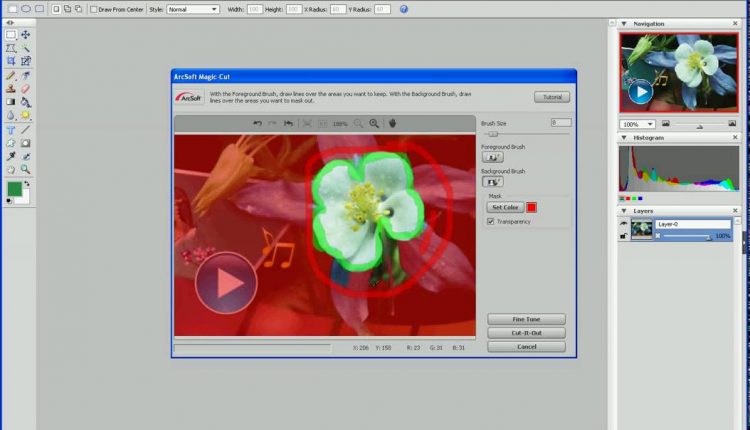750x430 pixels.
Task: Select the Move tool
Action: 25,34
